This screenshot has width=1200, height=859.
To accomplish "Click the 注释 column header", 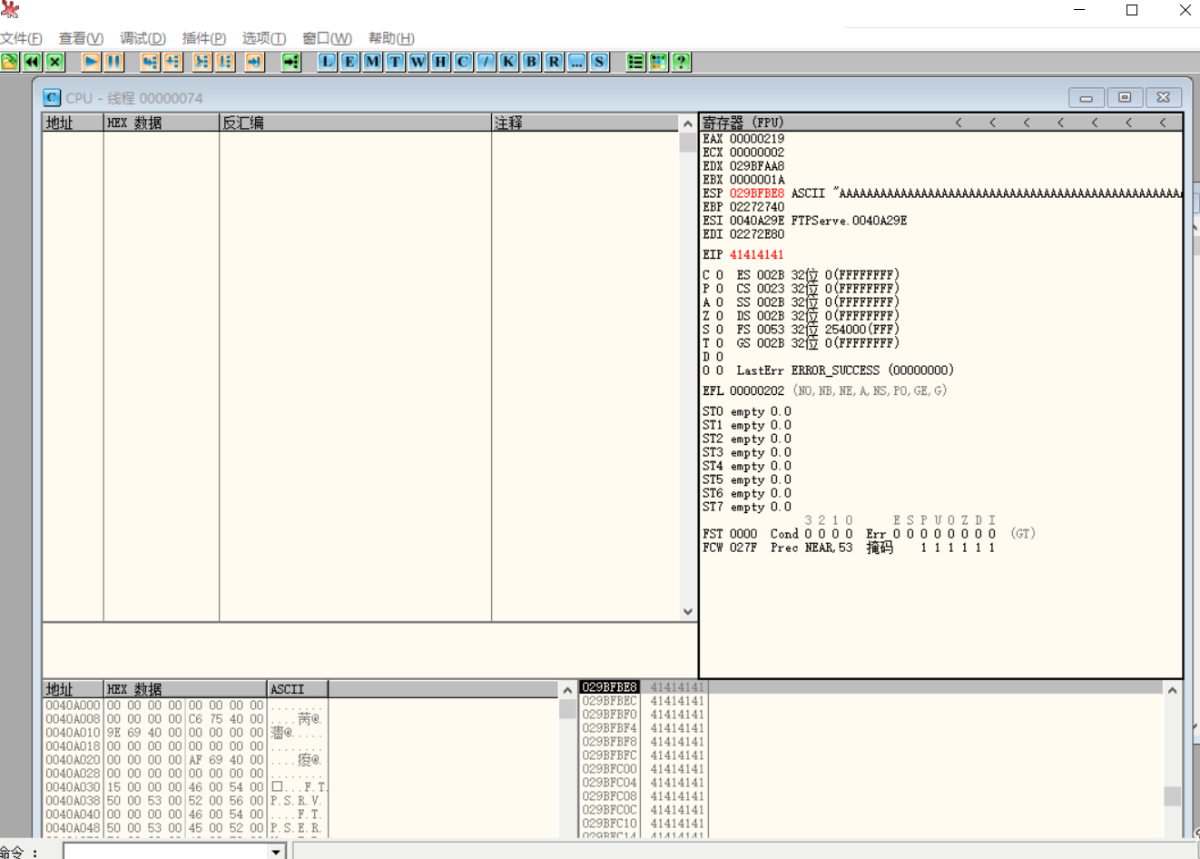I will click(585, 123).
